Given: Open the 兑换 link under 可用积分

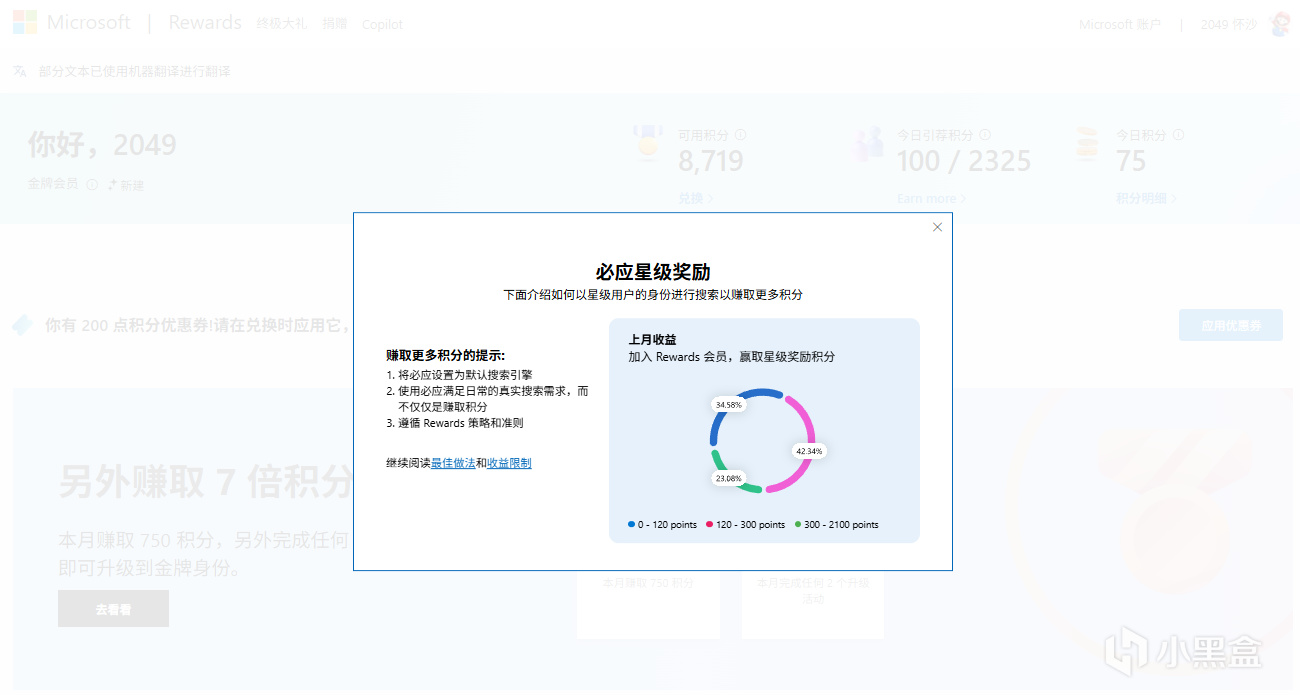Looking at the screenshot, I should pyautogui.click(x=696, y=198).
